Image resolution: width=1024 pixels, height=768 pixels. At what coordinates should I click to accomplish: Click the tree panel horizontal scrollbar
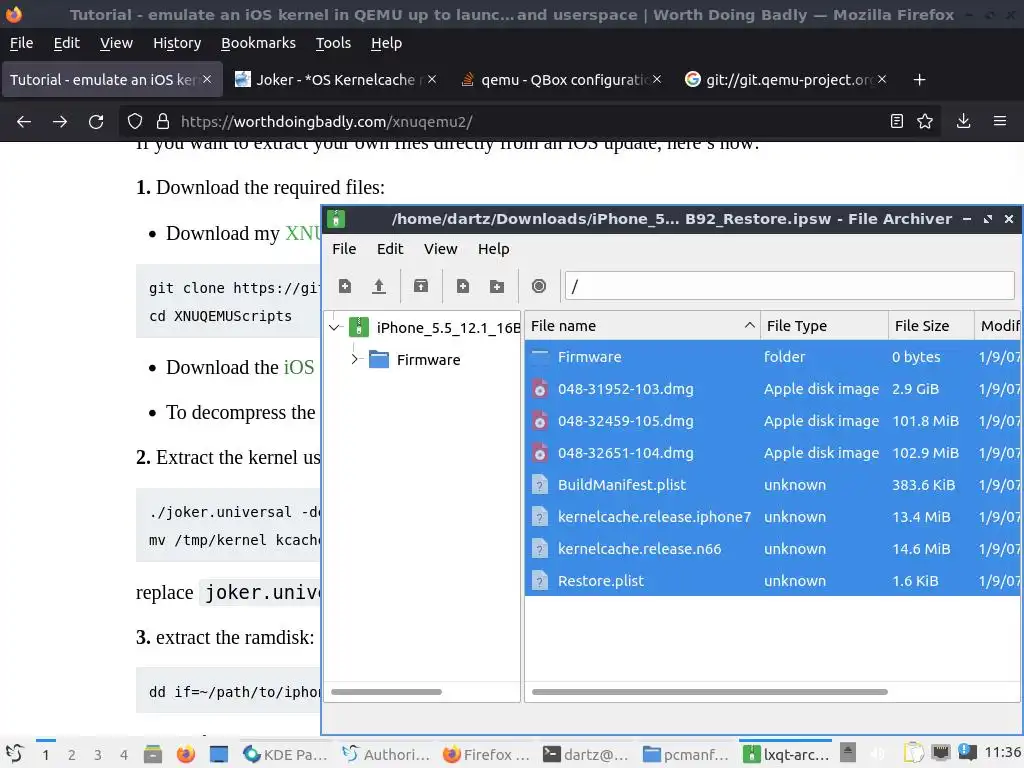[386, 692]
